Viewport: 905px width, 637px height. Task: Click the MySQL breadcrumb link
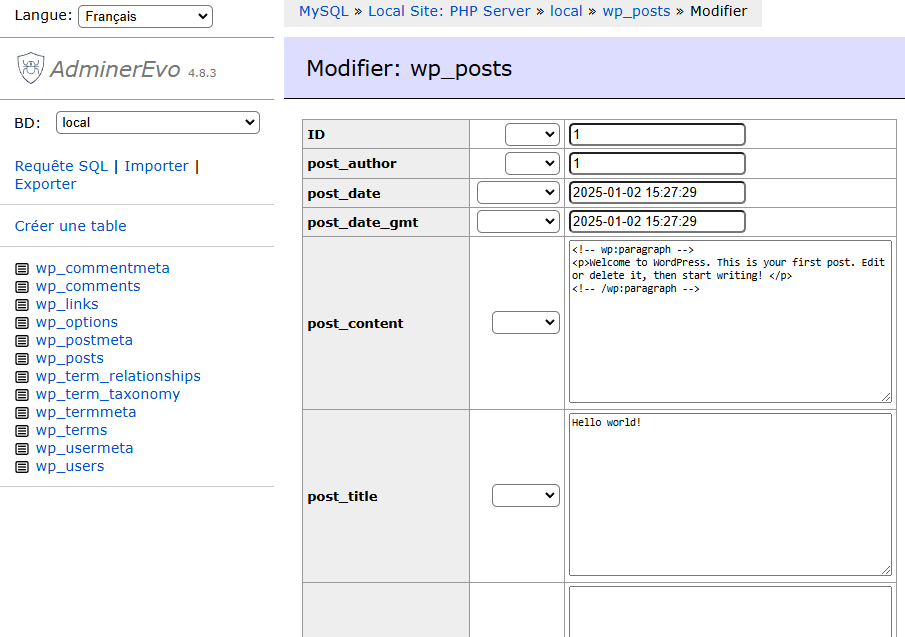(324, 12)
